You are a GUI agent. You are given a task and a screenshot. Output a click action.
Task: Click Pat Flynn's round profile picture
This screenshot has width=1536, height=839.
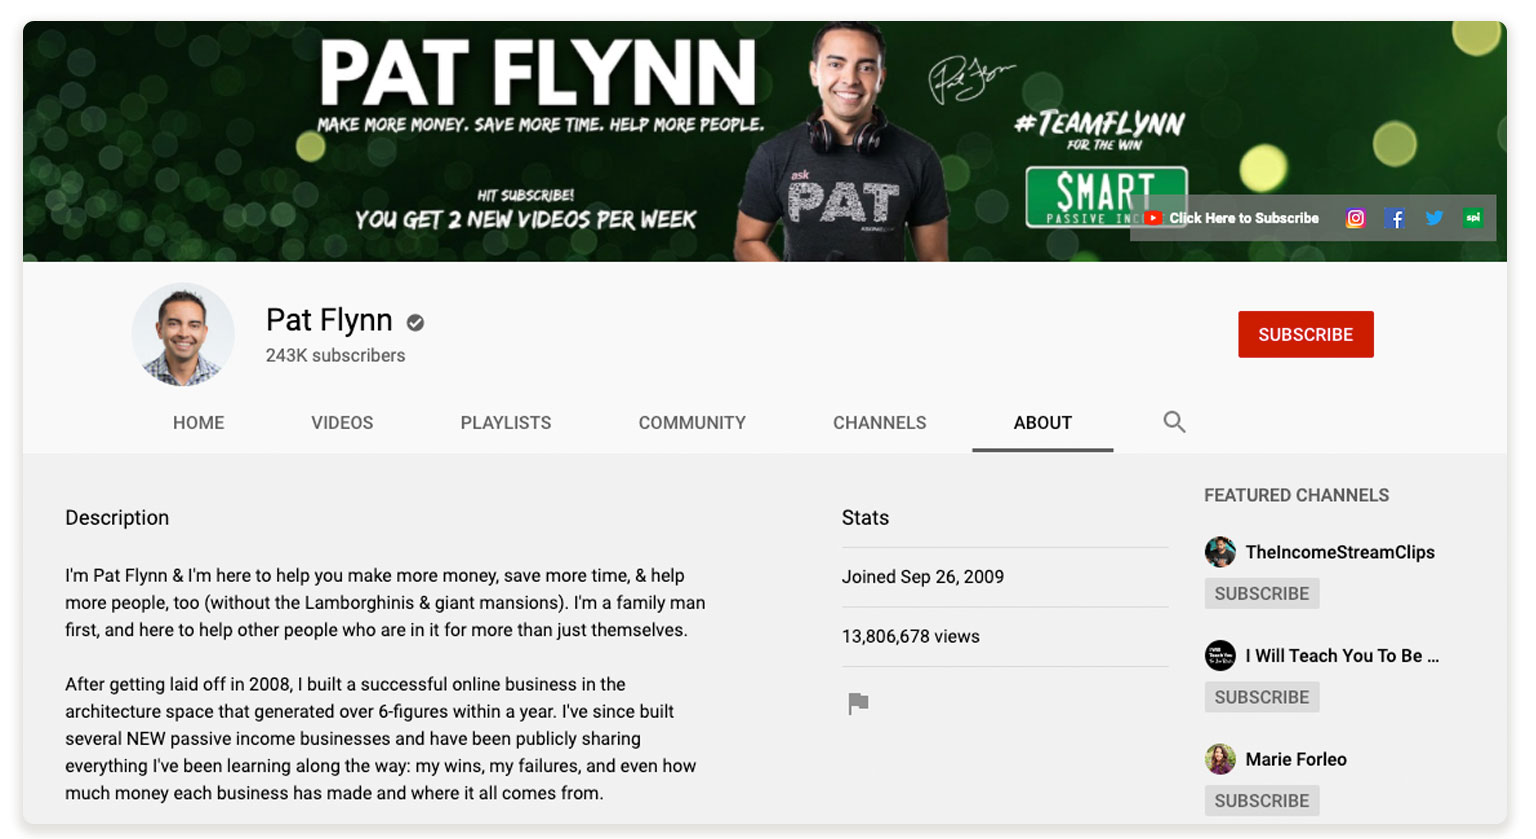(183, 334)
